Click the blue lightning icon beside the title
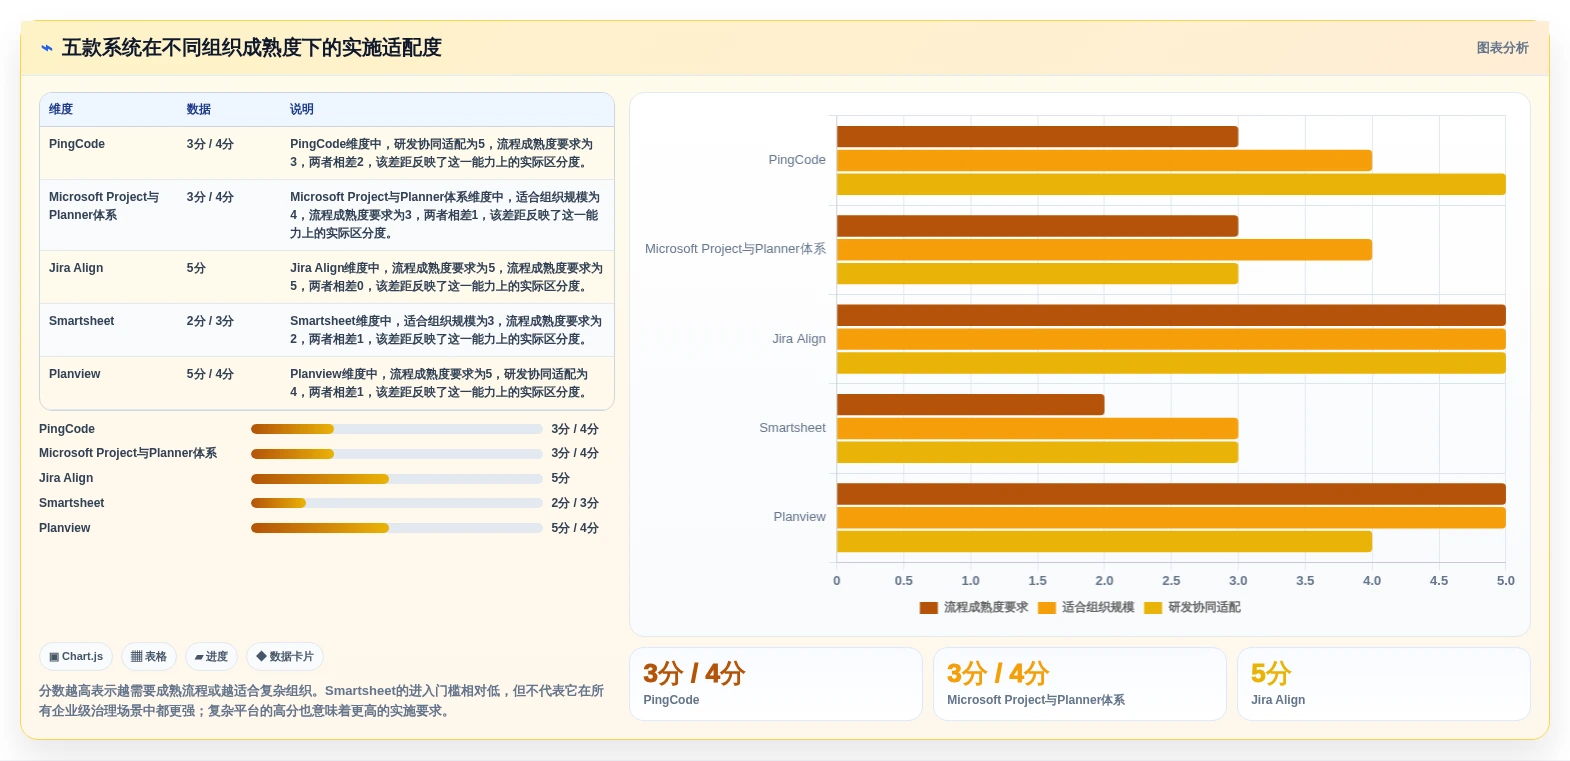The image size is (1570, 761). (46, 48)
